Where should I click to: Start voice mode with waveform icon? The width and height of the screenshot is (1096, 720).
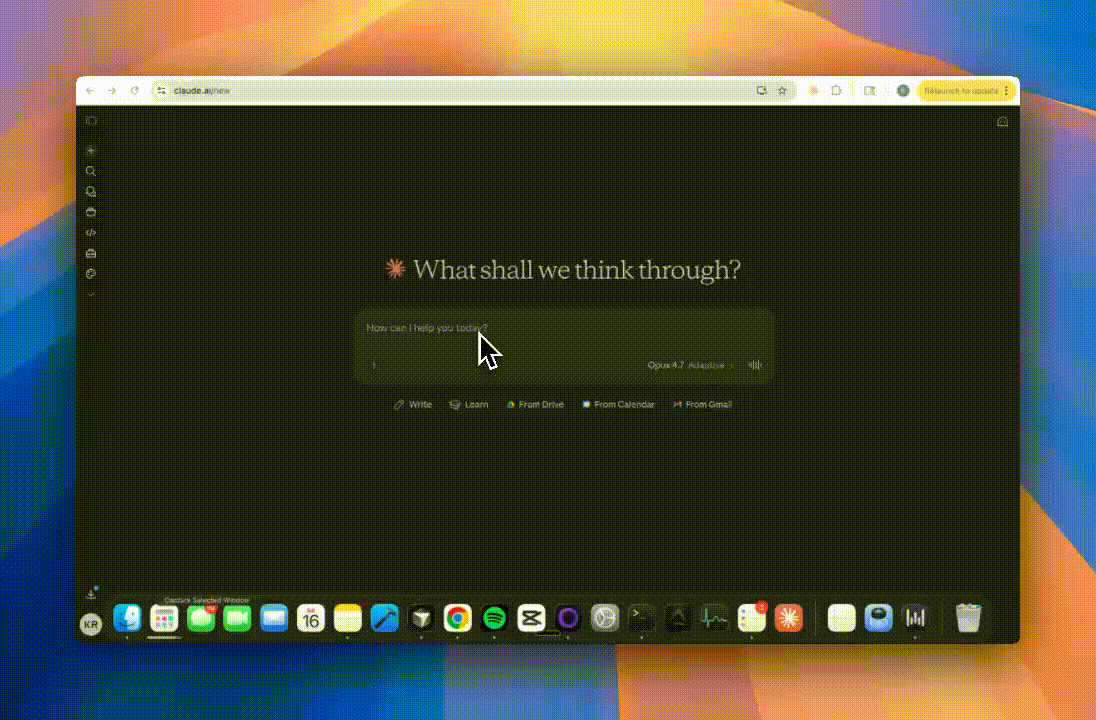point(755,365)
